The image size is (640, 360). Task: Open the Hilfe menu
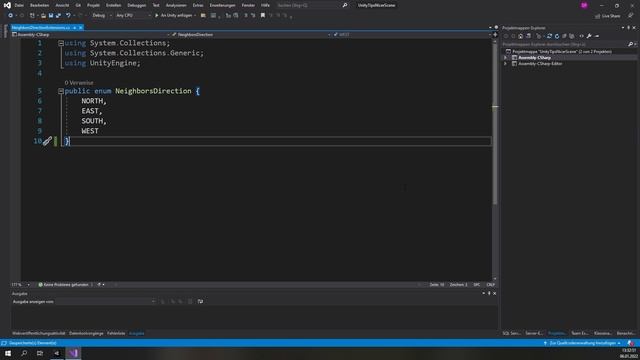tap(265, 5)
